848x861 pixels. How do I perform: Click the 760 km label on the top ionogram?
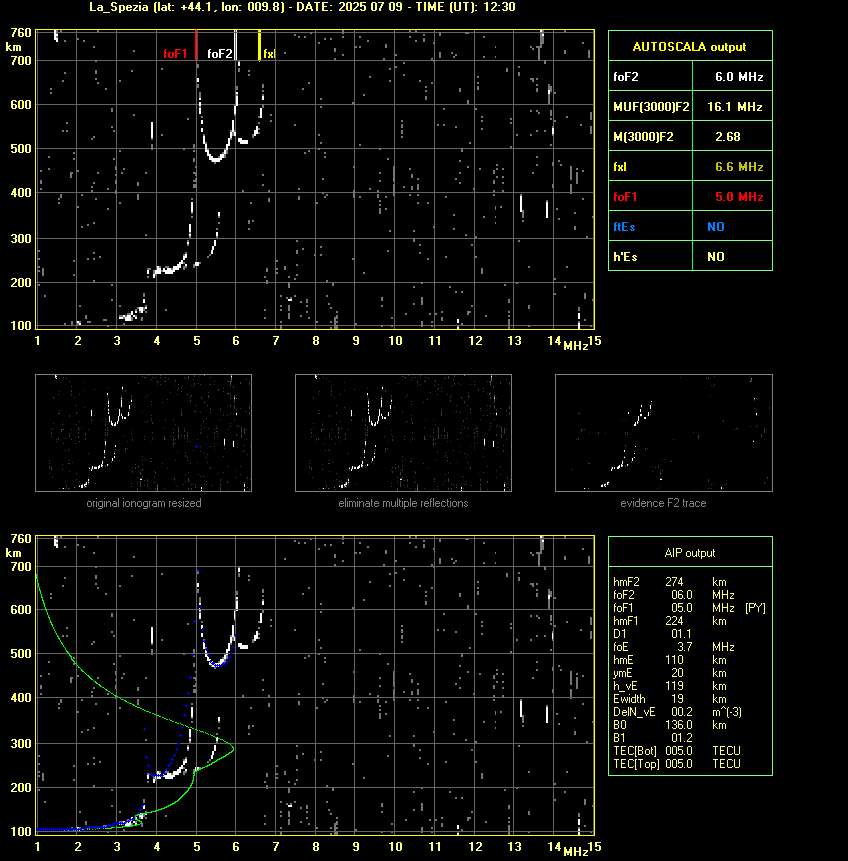(21, 33)
